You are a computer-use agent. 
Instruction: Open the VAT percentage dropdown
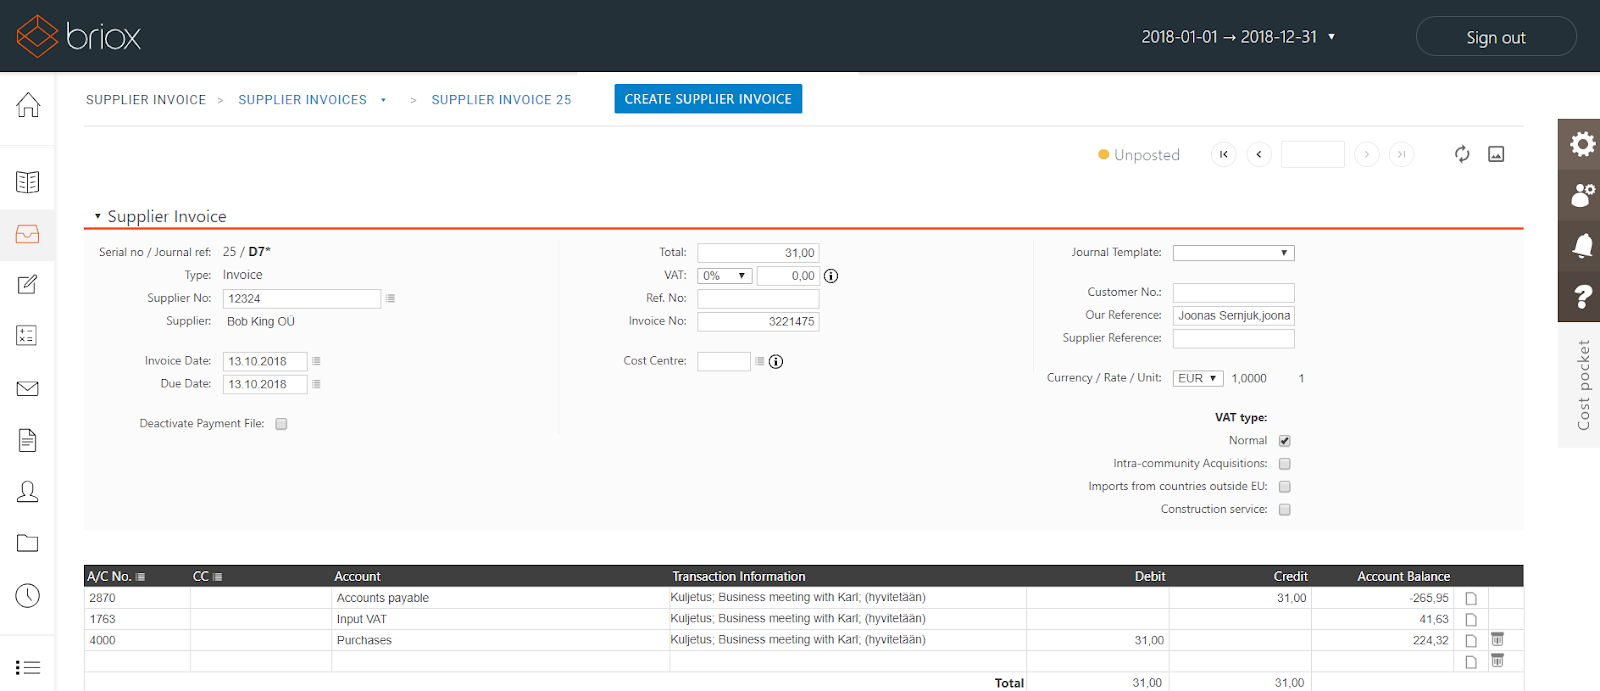pos(725,276)
